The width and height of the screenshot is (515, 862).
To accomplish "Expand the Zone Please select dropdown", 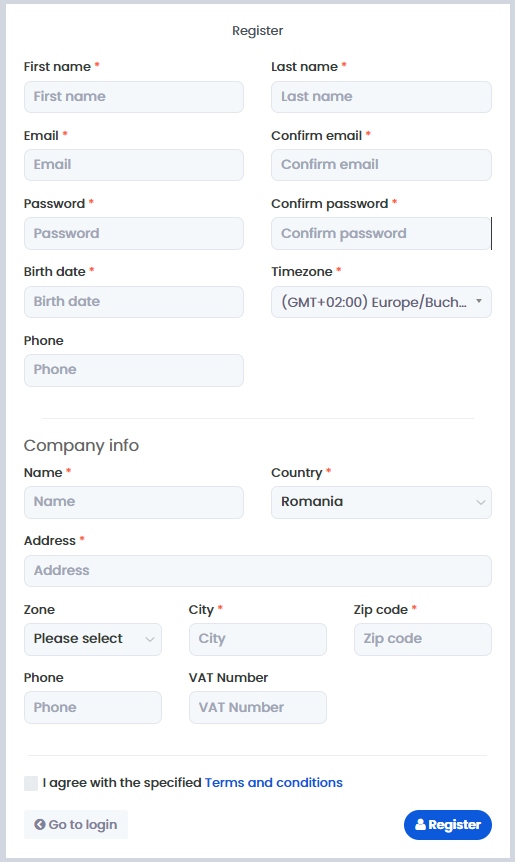I will click(93, 639).
